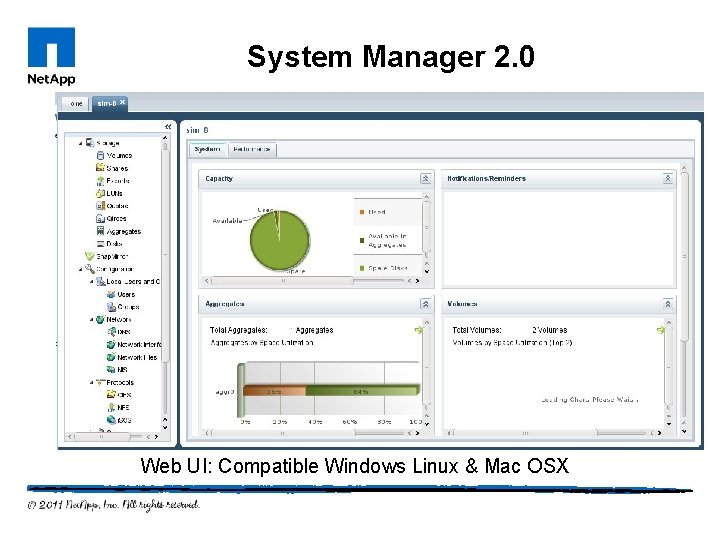The width and height of the screenshot is (720, 540).
Task: Click the green arrow in the Volumes panel
Action: click(660, 330)
